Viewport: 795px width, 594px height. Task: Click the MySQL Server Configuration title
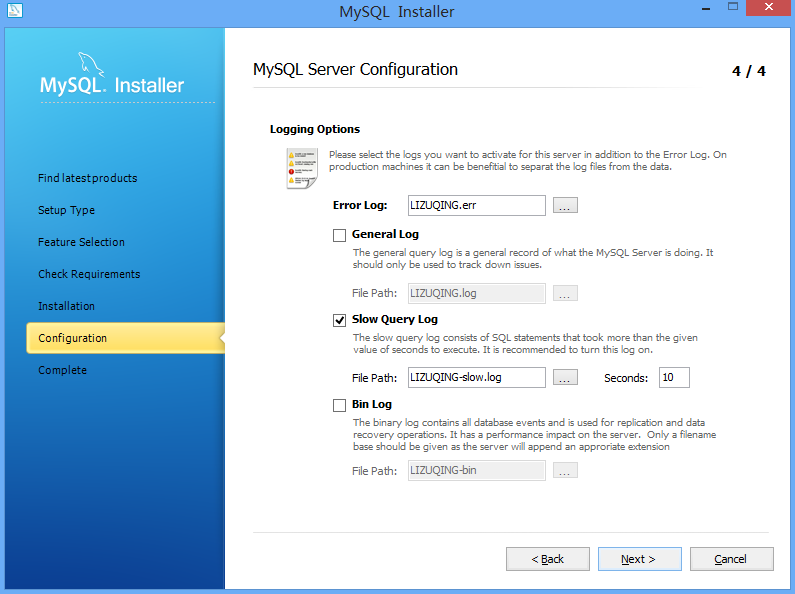(x=355, y=69)
